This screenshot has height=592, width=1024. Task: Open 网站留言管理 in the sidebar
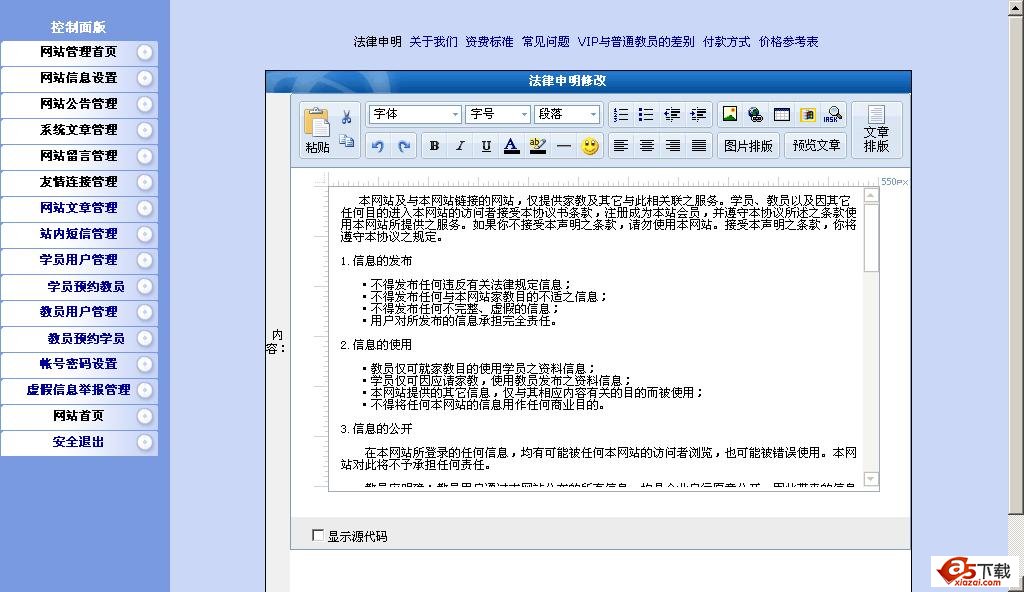pyautogui.click(x=78, y=156)
